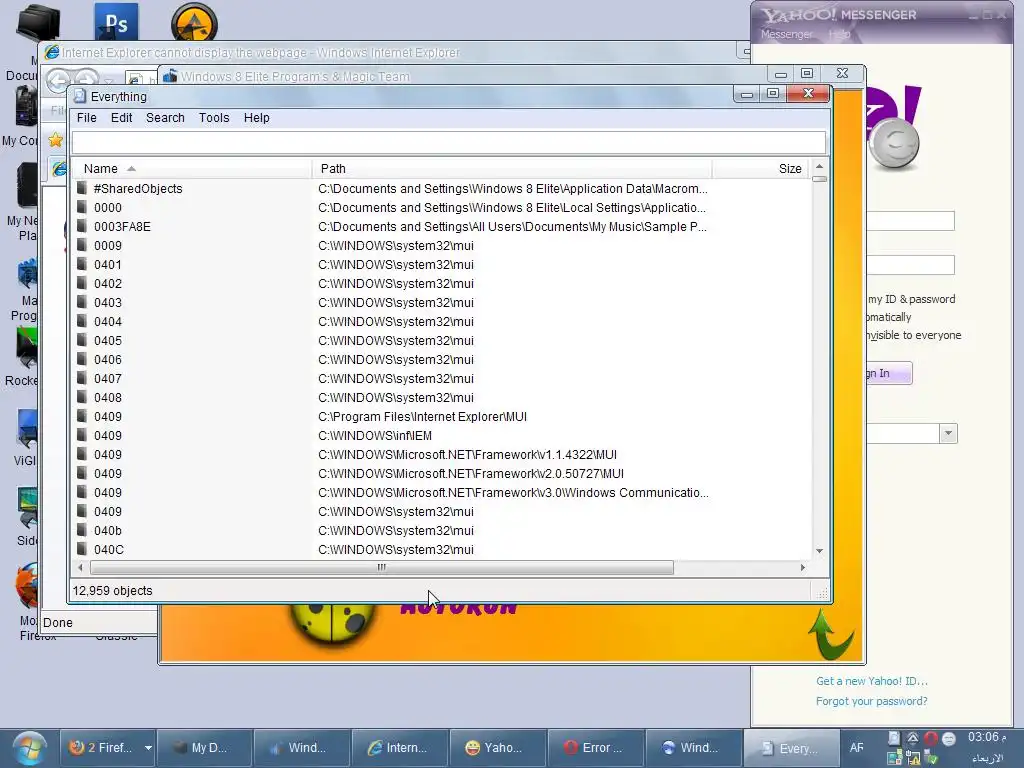Image resolution: width=1024 pixels, height=768 pixels.
Task: Open the orange triangle player desktop icon
Action: (194, 24)
